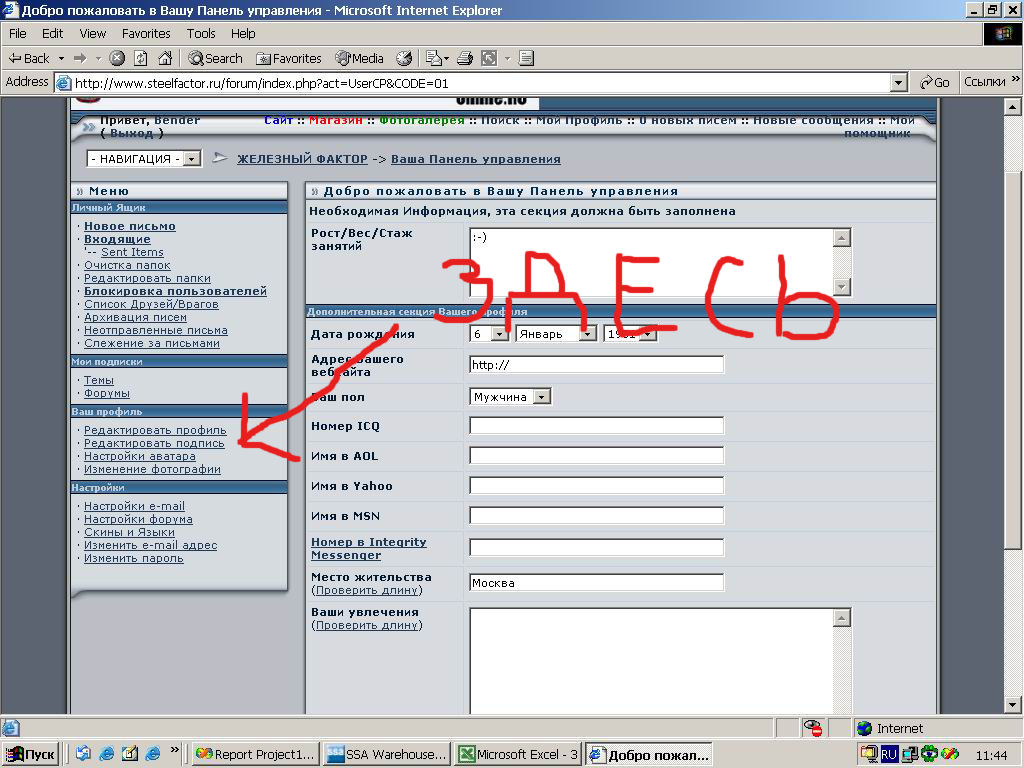Viewport: 1024px width, 768px height.
Task: Open the Favorites pane button
Action: [289, 58]
